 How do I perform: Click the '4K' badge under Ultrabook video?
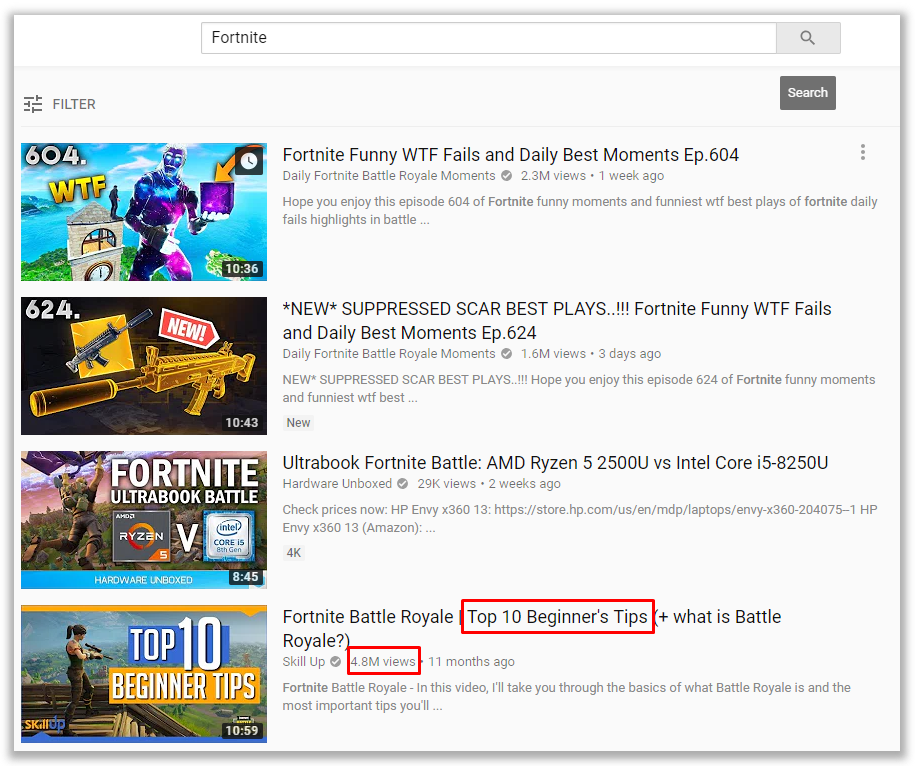click(294, 552)
